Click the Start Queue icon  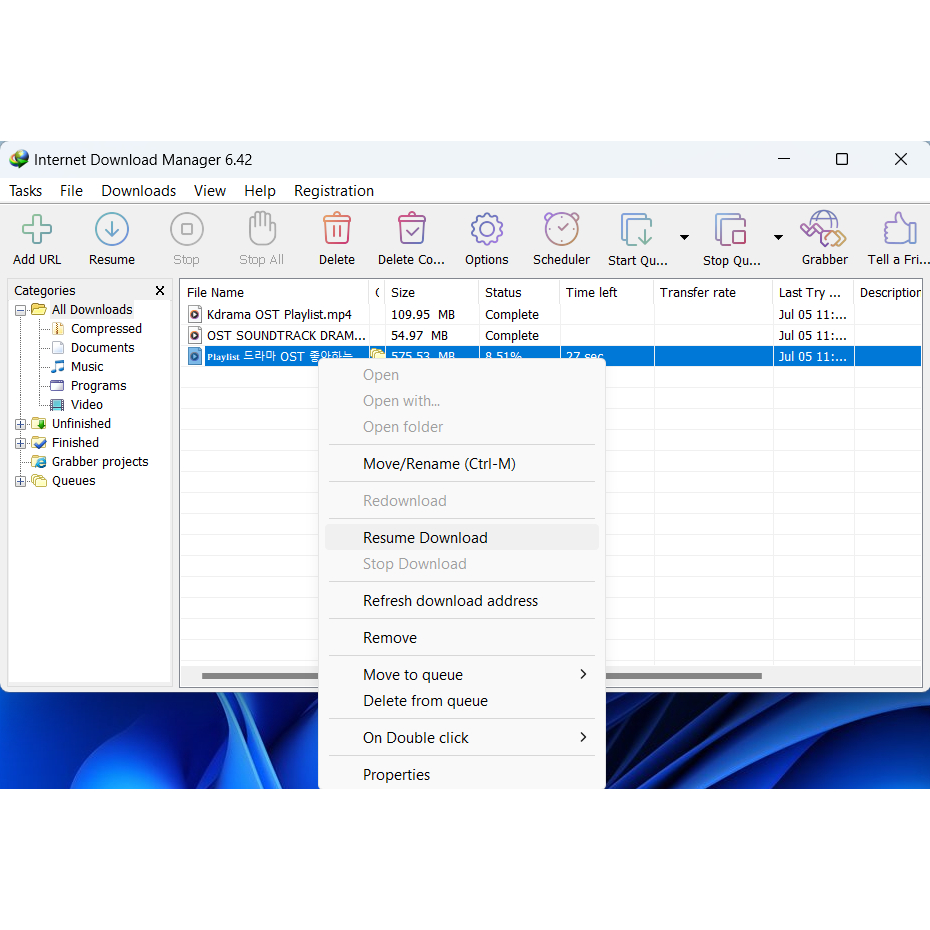click(636, 230)
